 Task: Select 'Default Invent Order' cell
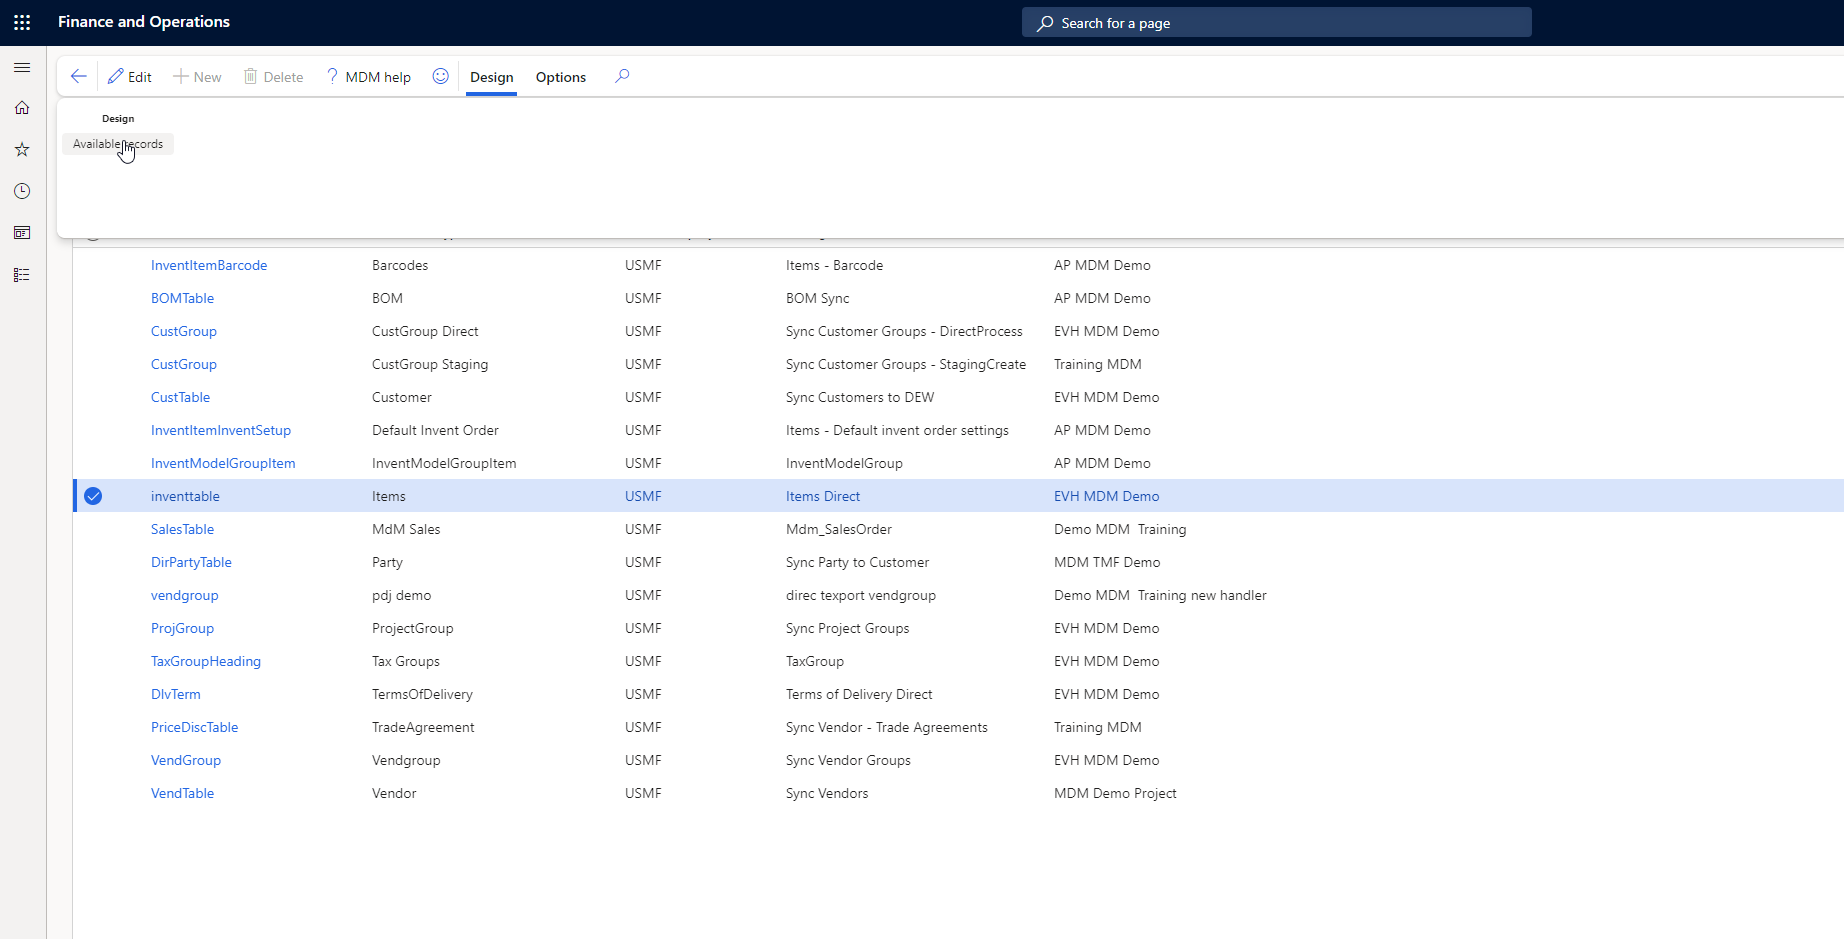tap(435, 430)
